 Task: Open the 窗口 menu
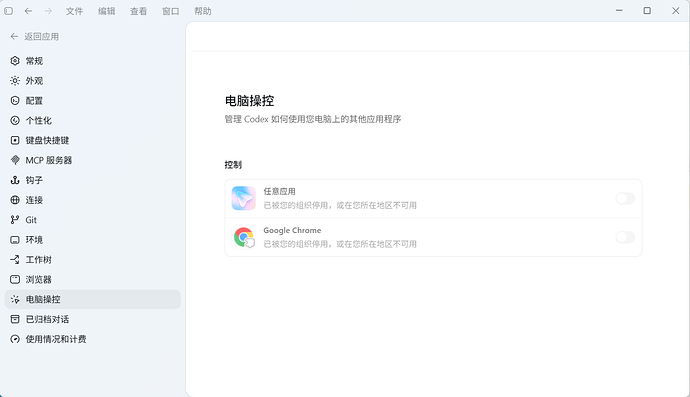click(x=171, y=11)
